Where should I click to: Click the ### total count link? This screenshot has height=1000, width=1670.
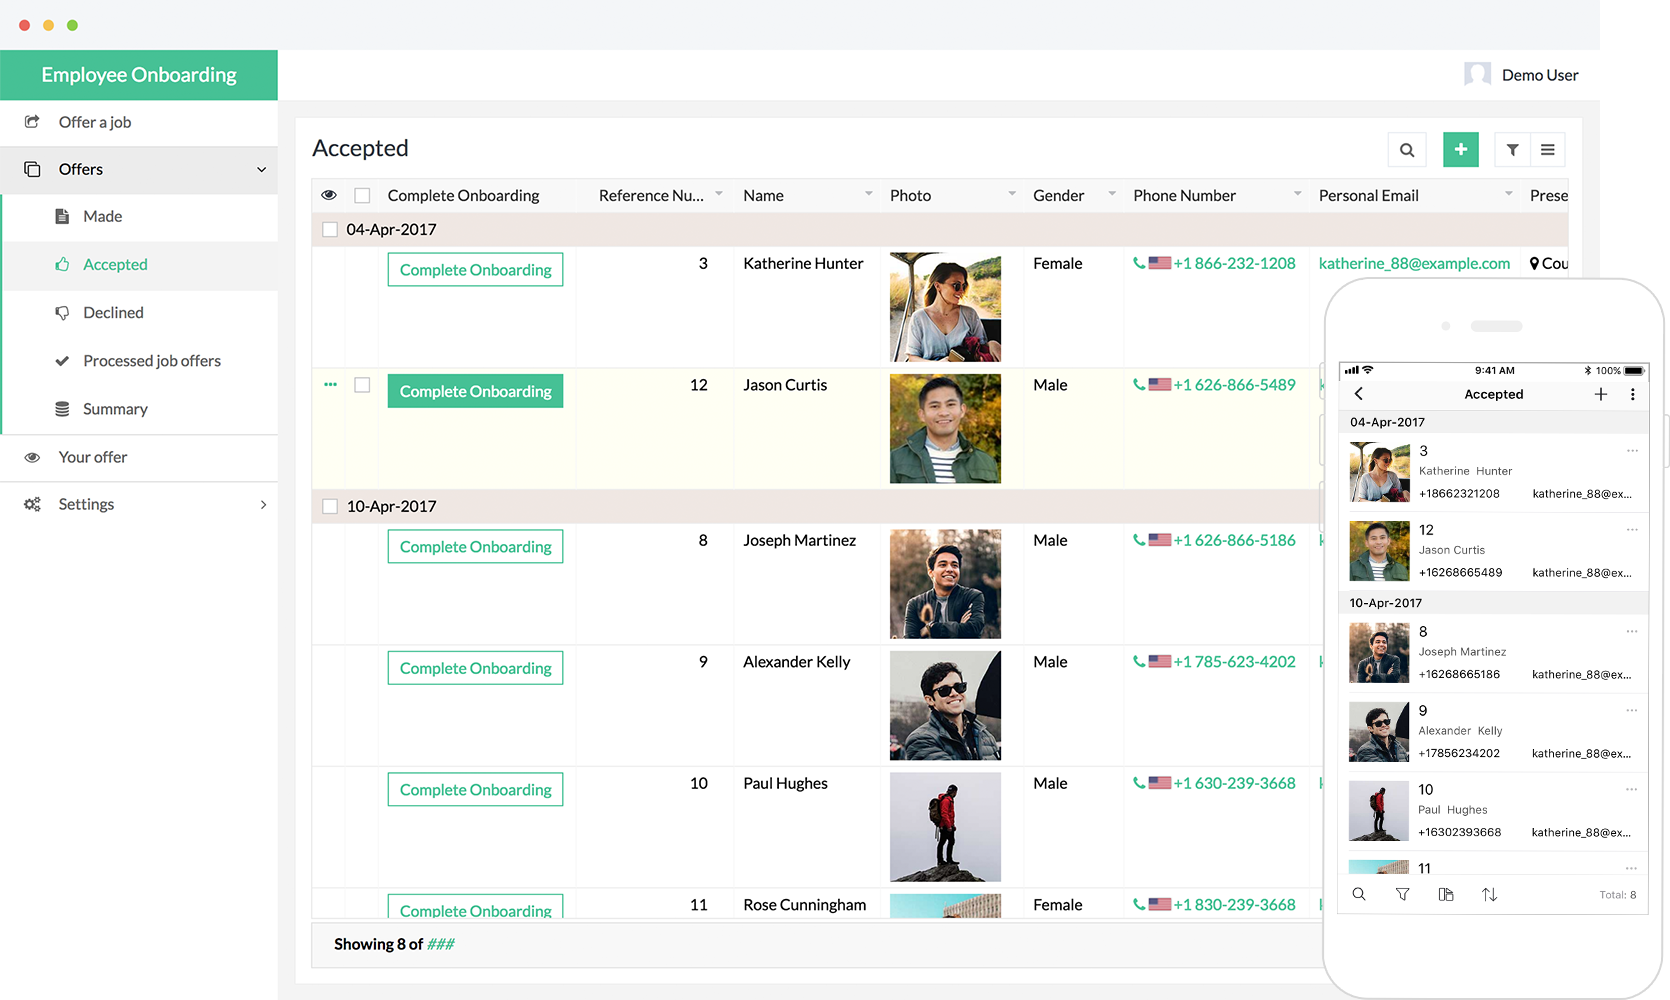click(x=441, y=944)
